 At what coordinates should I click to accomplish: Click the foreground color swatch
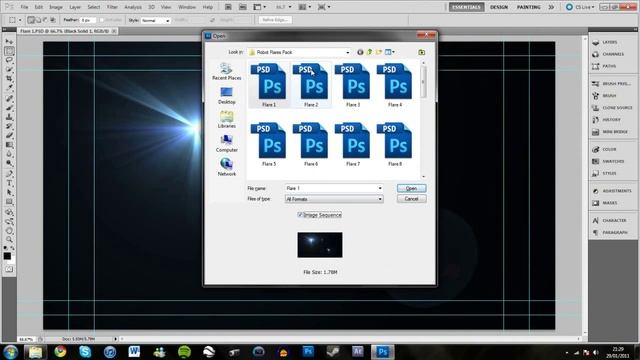[x=7, y=256]
